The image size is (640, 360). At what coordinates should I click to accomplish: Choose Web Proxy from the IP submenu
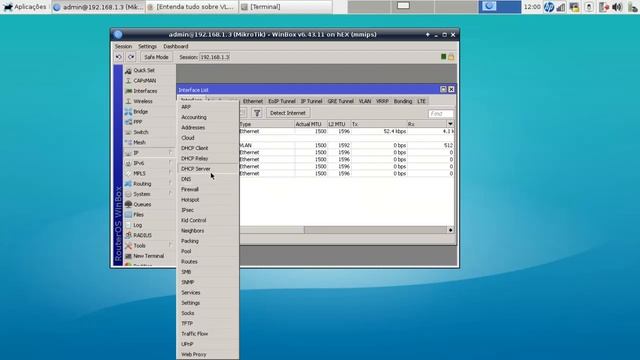pos(208,354)
